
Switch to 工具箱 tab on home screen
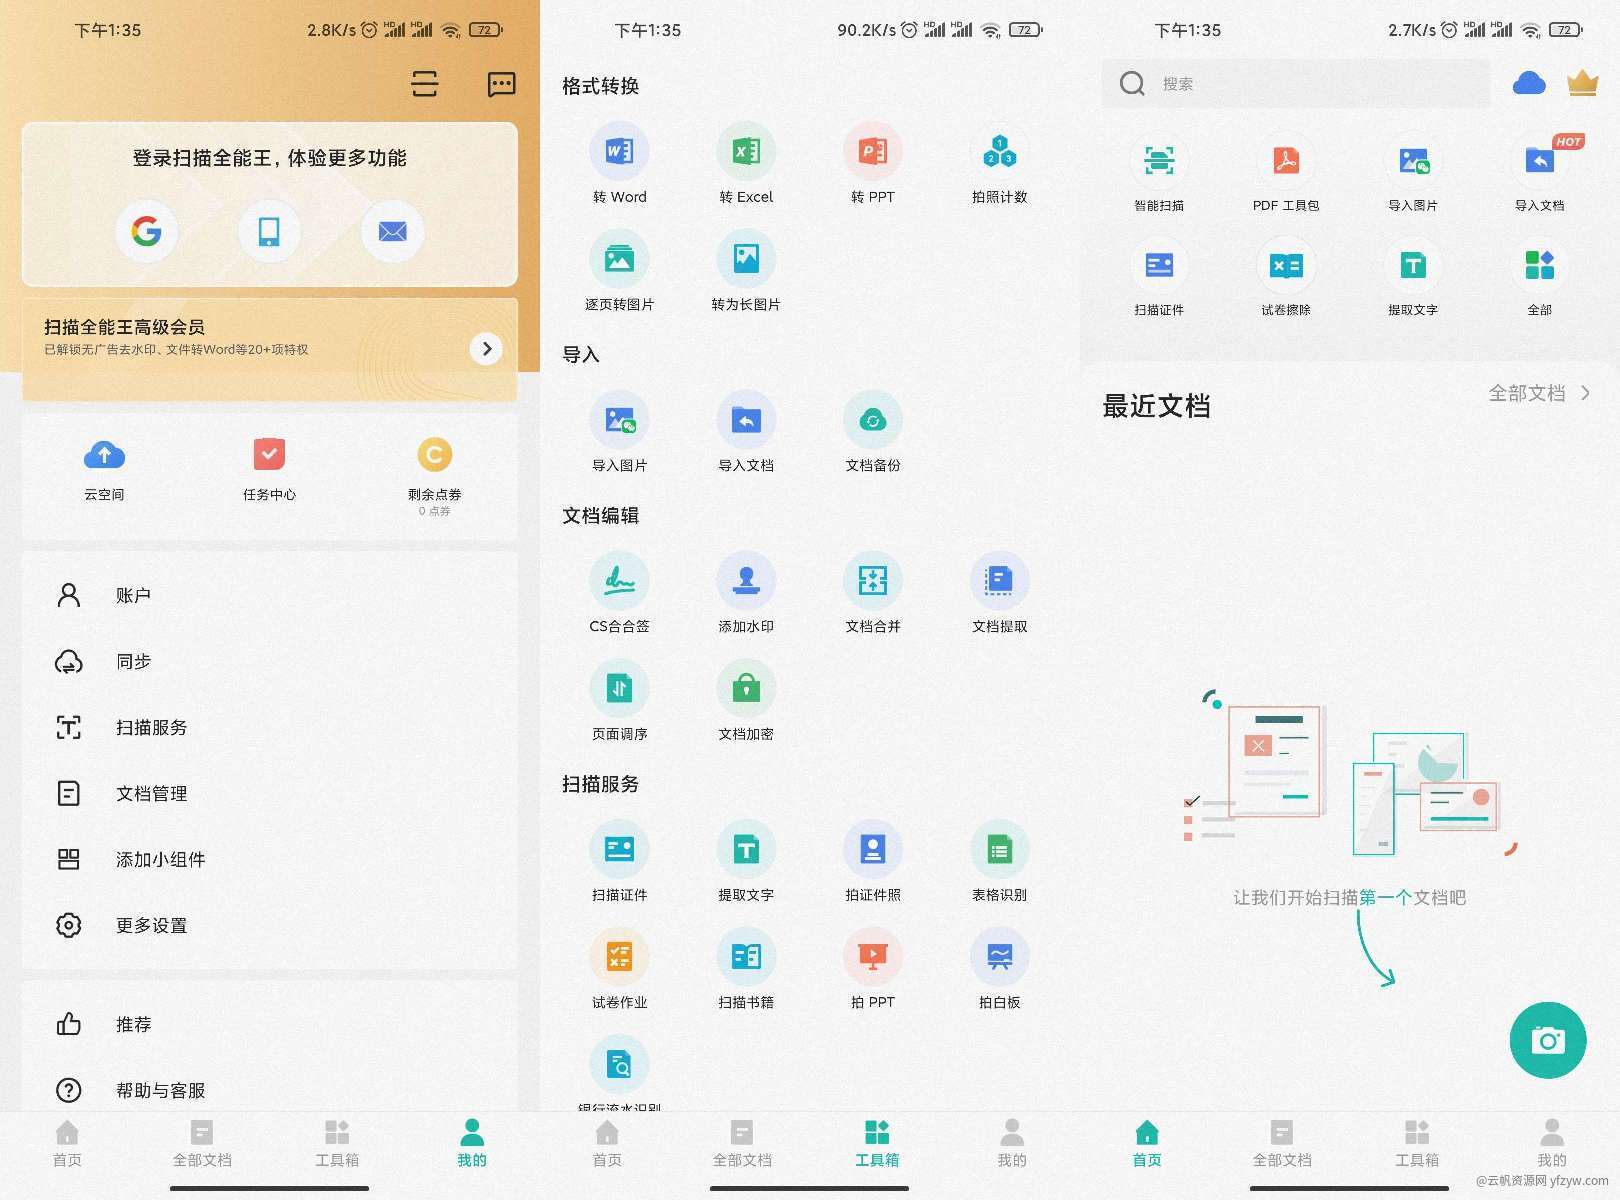coord(1417,1144)
